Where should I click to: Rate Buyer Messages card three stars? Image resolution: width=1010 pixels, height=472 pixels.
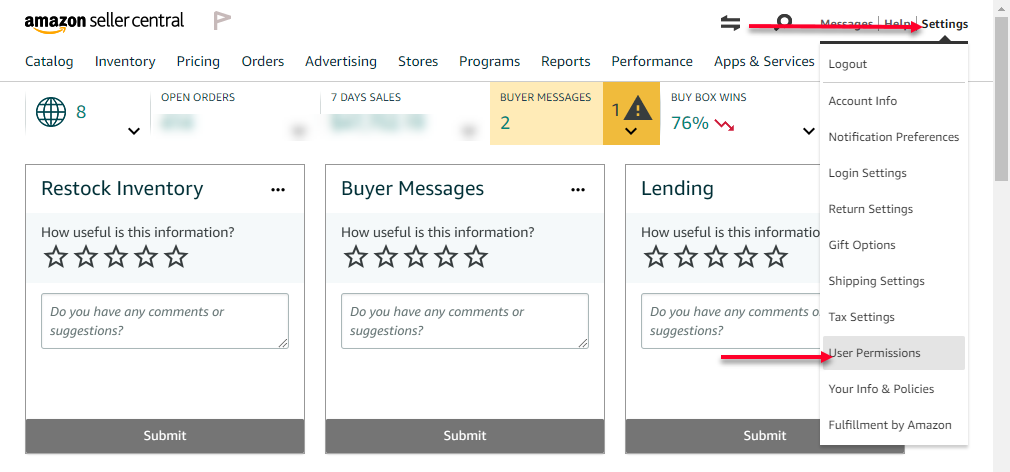pos(416,257)
